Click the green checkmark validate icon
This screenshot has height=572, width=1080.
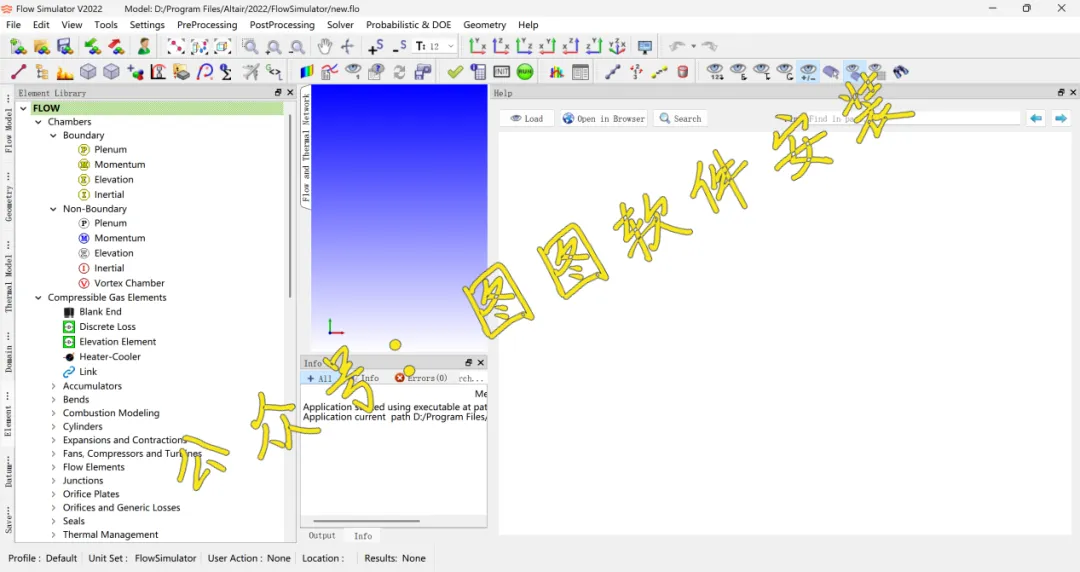pyautogui.click(x=455, y=72)
